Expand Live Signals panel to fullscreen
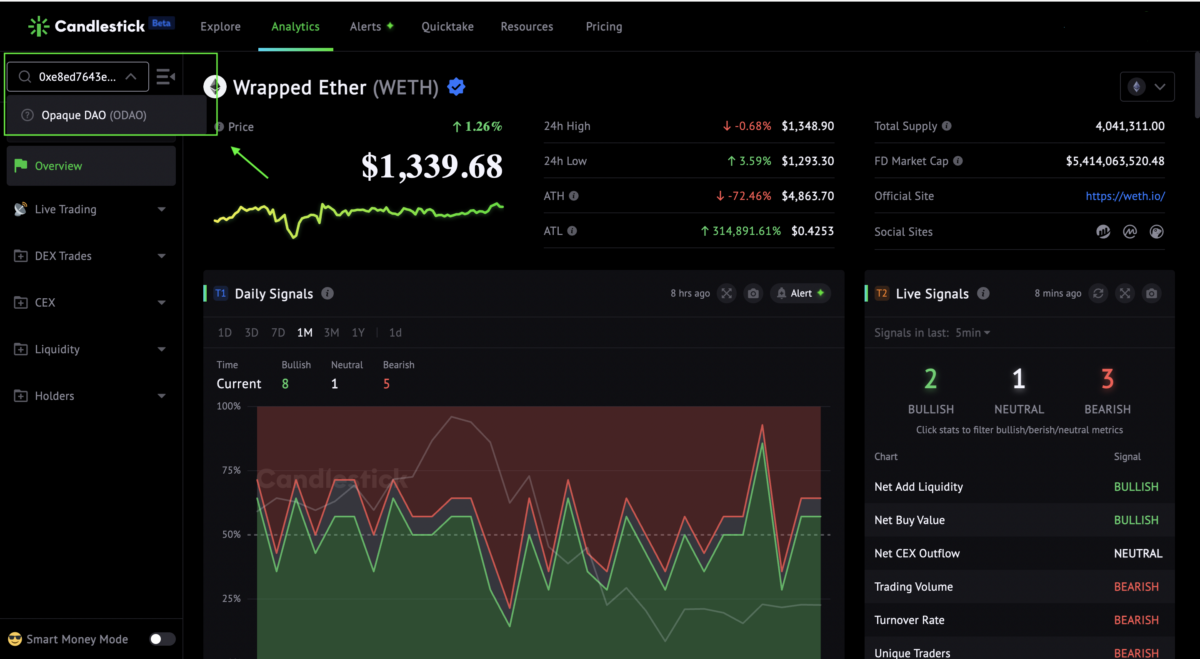 (x=1125, y=293)
